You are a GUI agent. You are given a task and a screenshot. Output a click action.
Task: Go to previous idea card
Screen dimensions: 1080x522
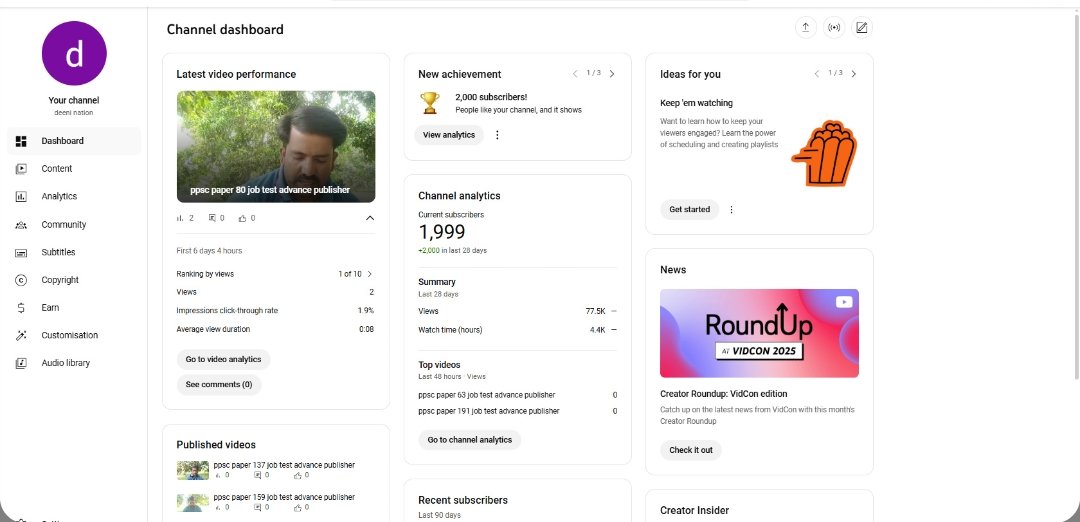coord(817,74)
